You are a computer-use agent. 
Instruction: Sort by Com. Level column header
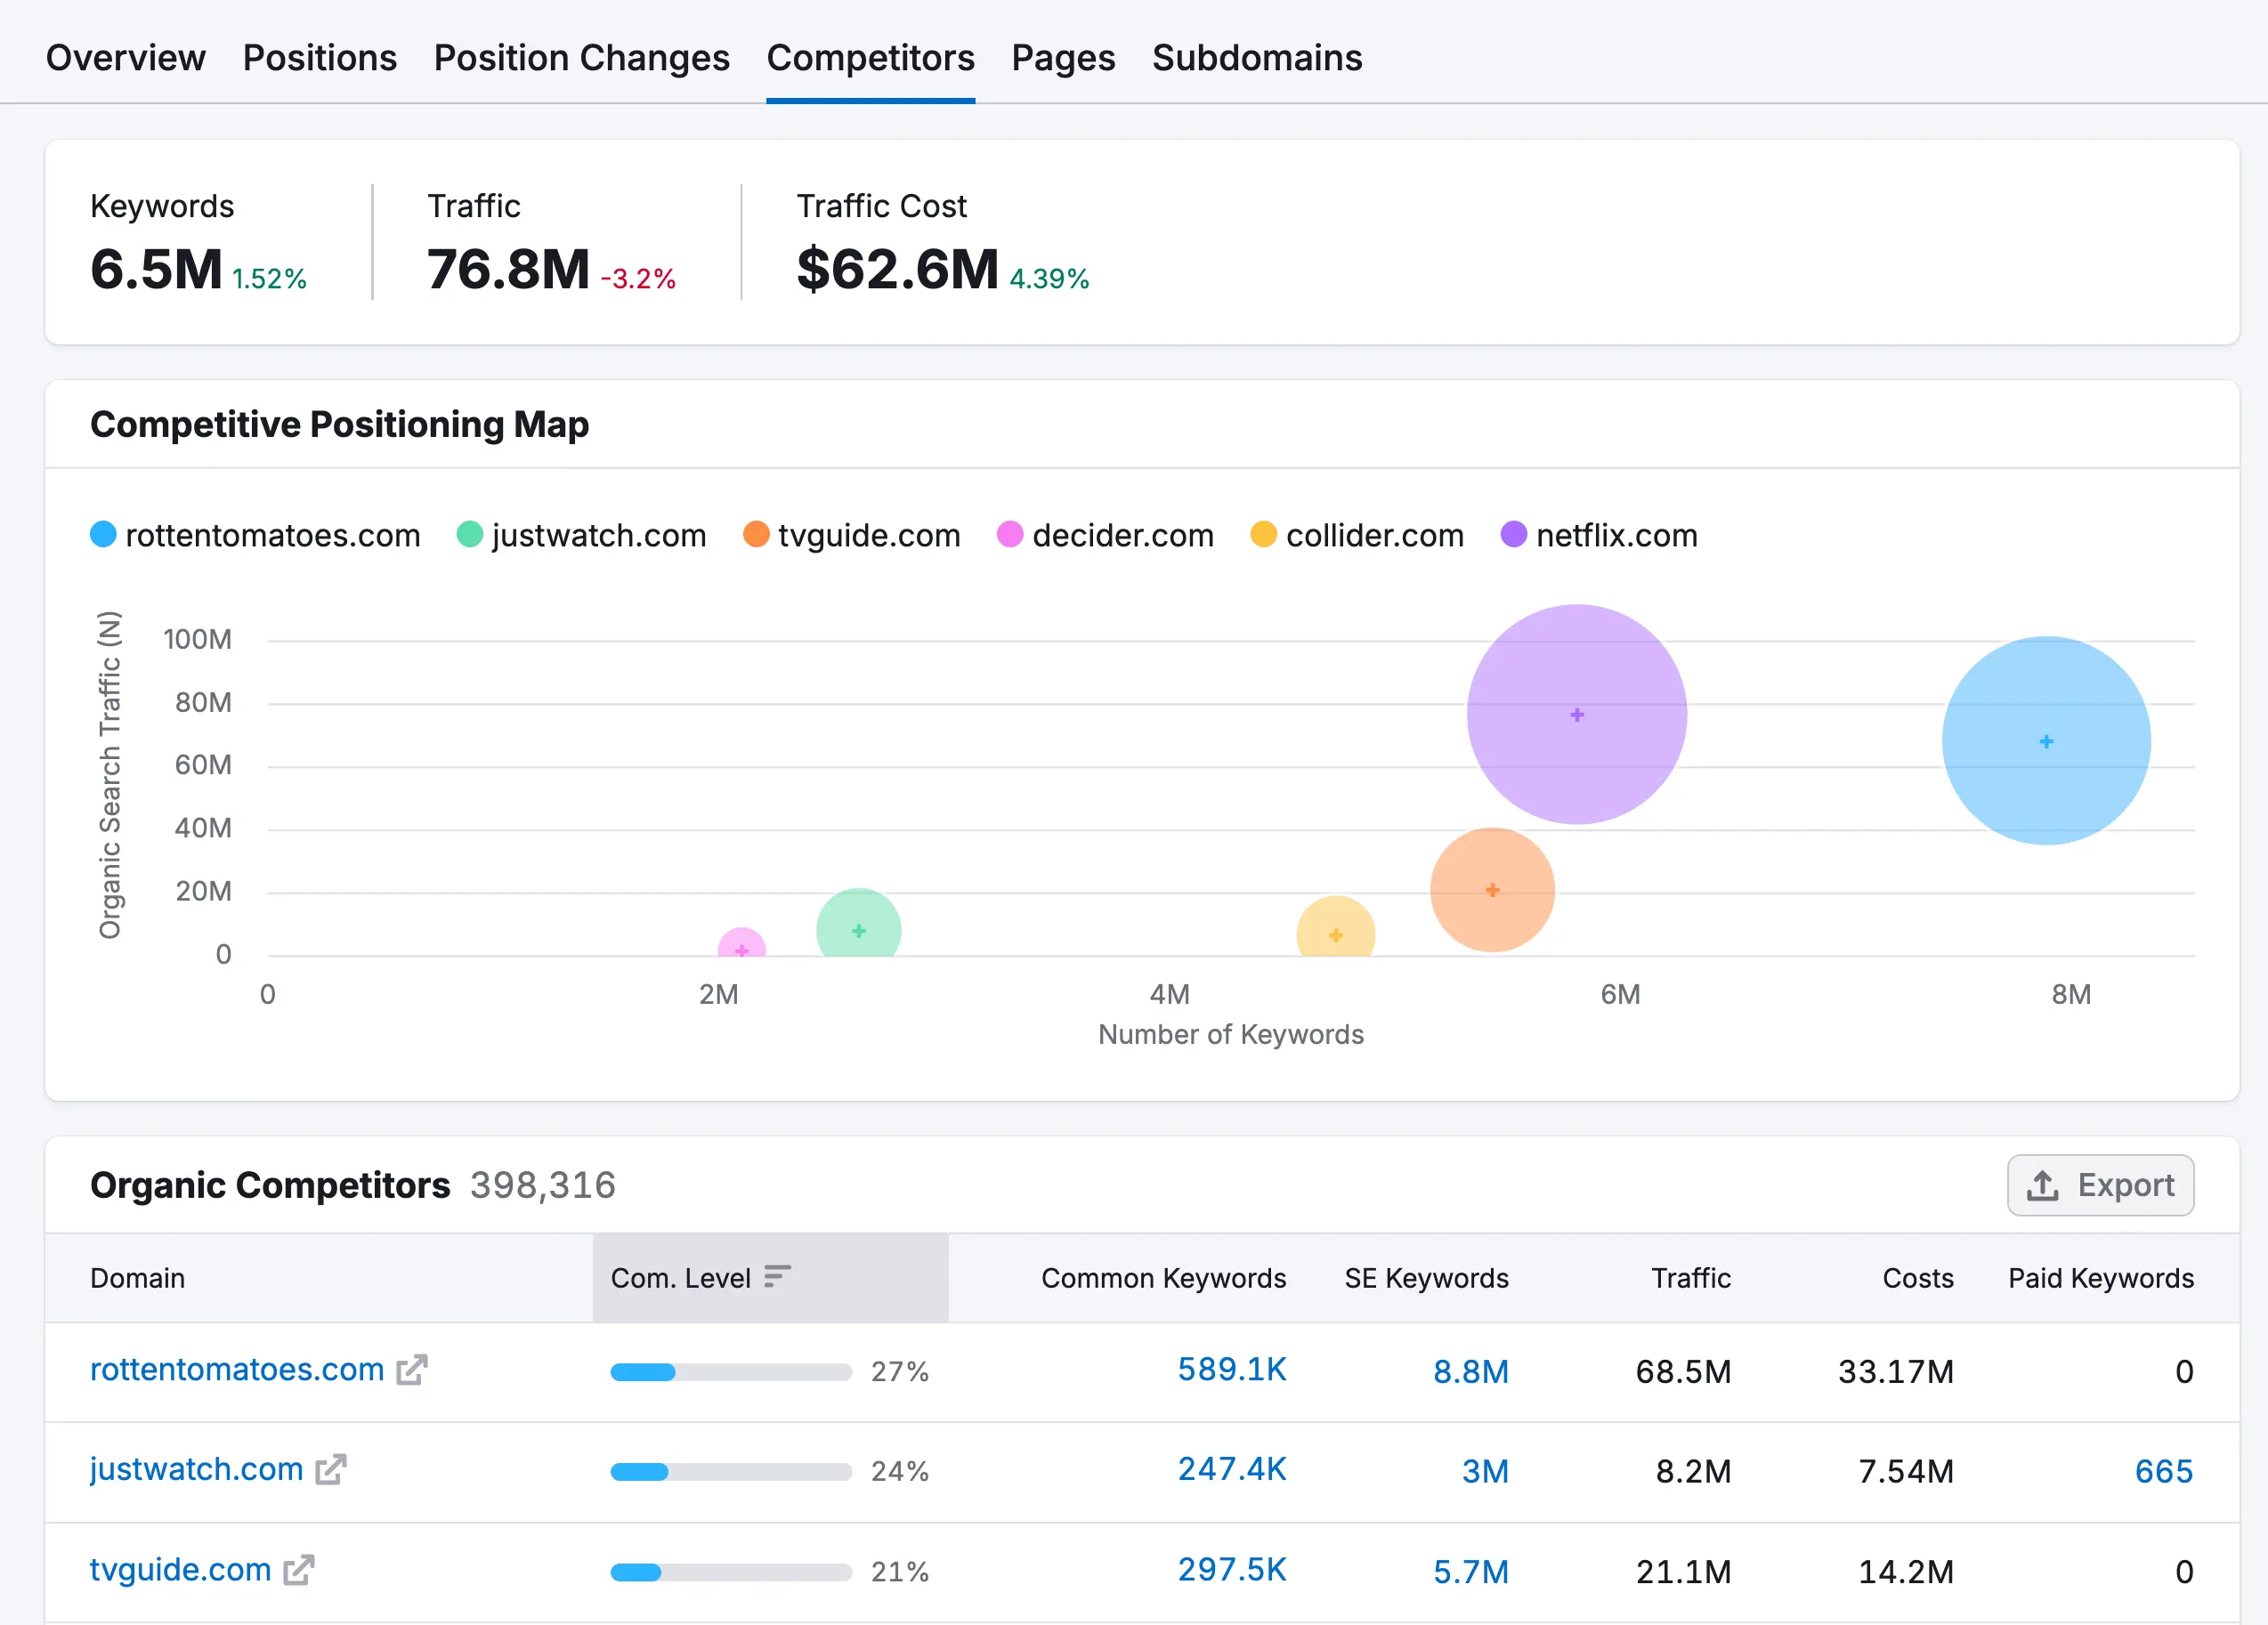click(x=680, y=1278)
